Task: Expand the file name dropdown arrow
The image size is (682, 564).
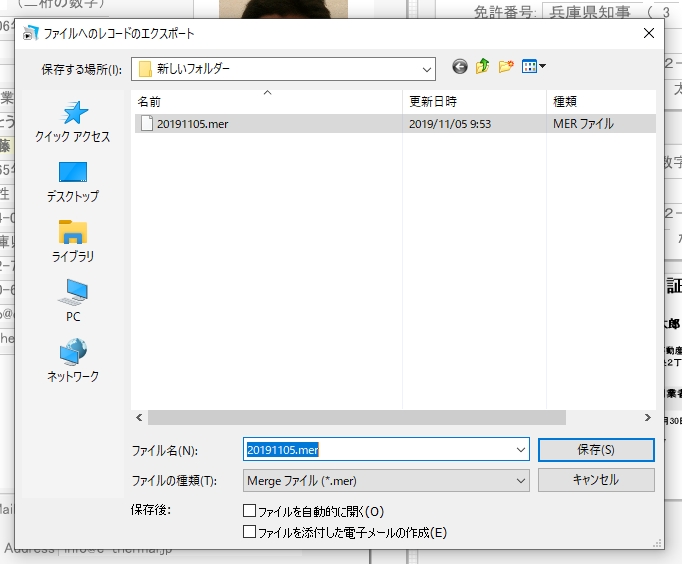Action: pyautogui.click(x=519, y=450)
